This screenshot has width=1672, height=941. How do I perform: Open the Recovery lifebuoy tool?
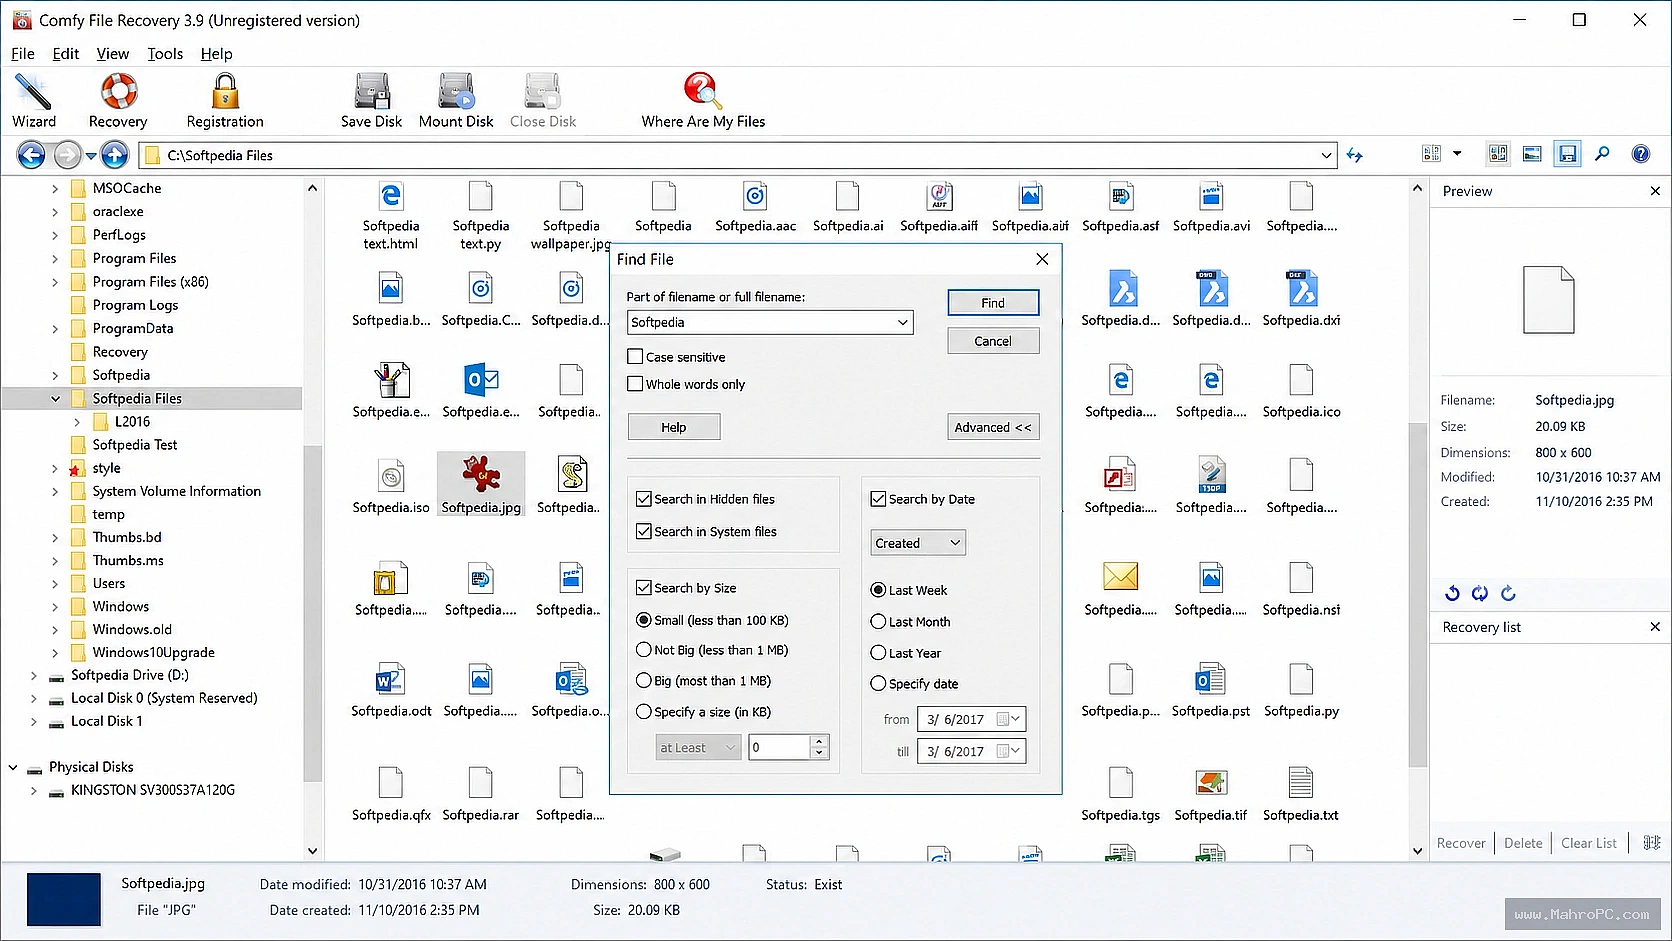click(x=118, y=101)
